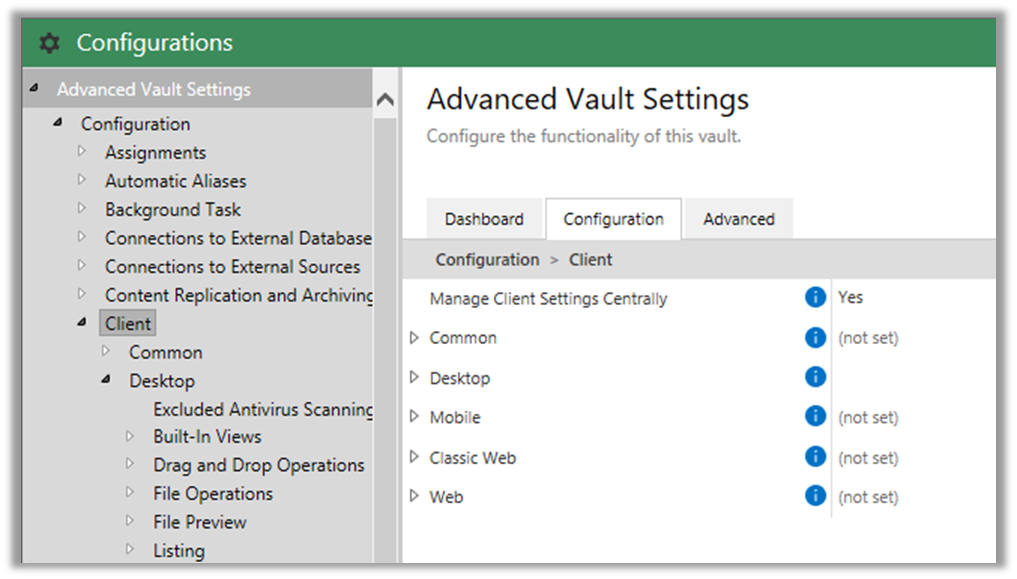View info for the Mobile setting
Viewport: 1017px width, 579px height.
pyautogui.click(x=815, y=416)
